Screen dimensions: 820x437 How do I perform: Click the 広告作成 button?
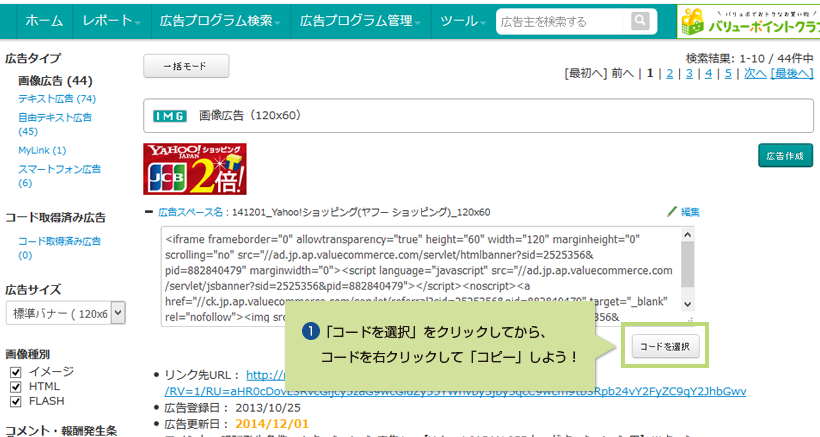[x=785, y=156]
